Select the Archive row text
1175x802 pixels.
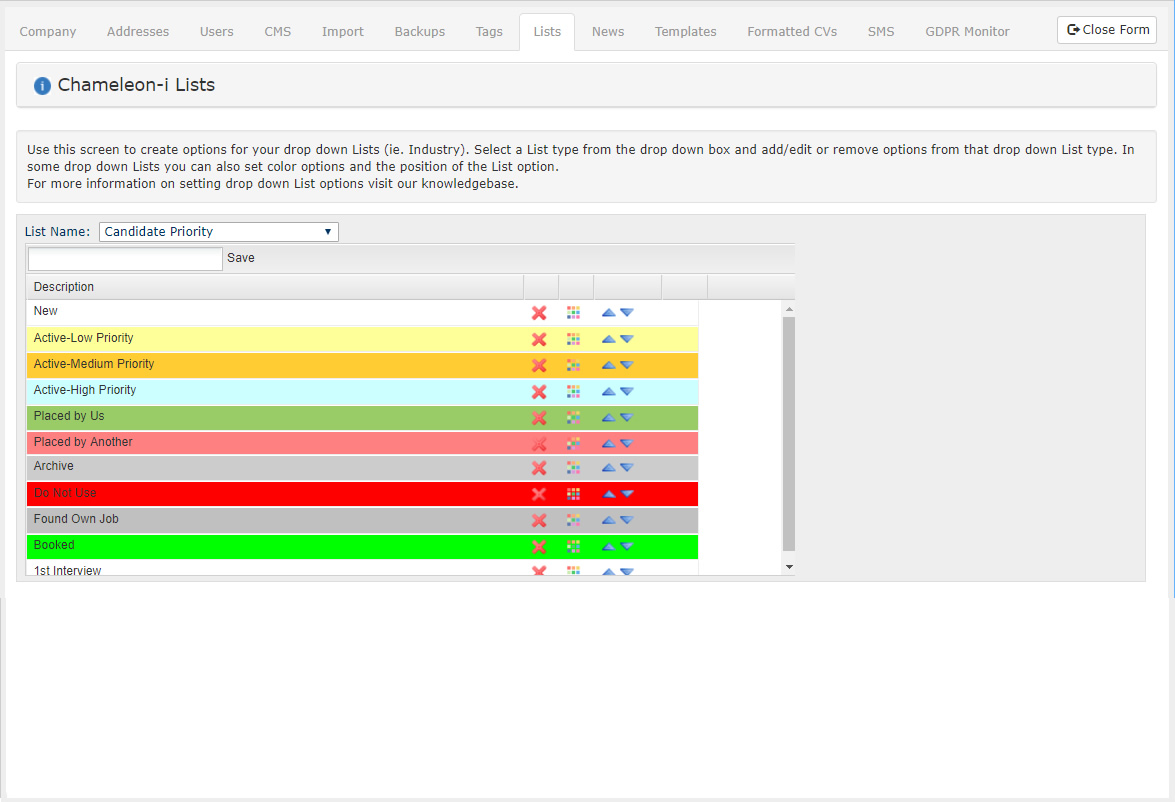coord(53,466)
